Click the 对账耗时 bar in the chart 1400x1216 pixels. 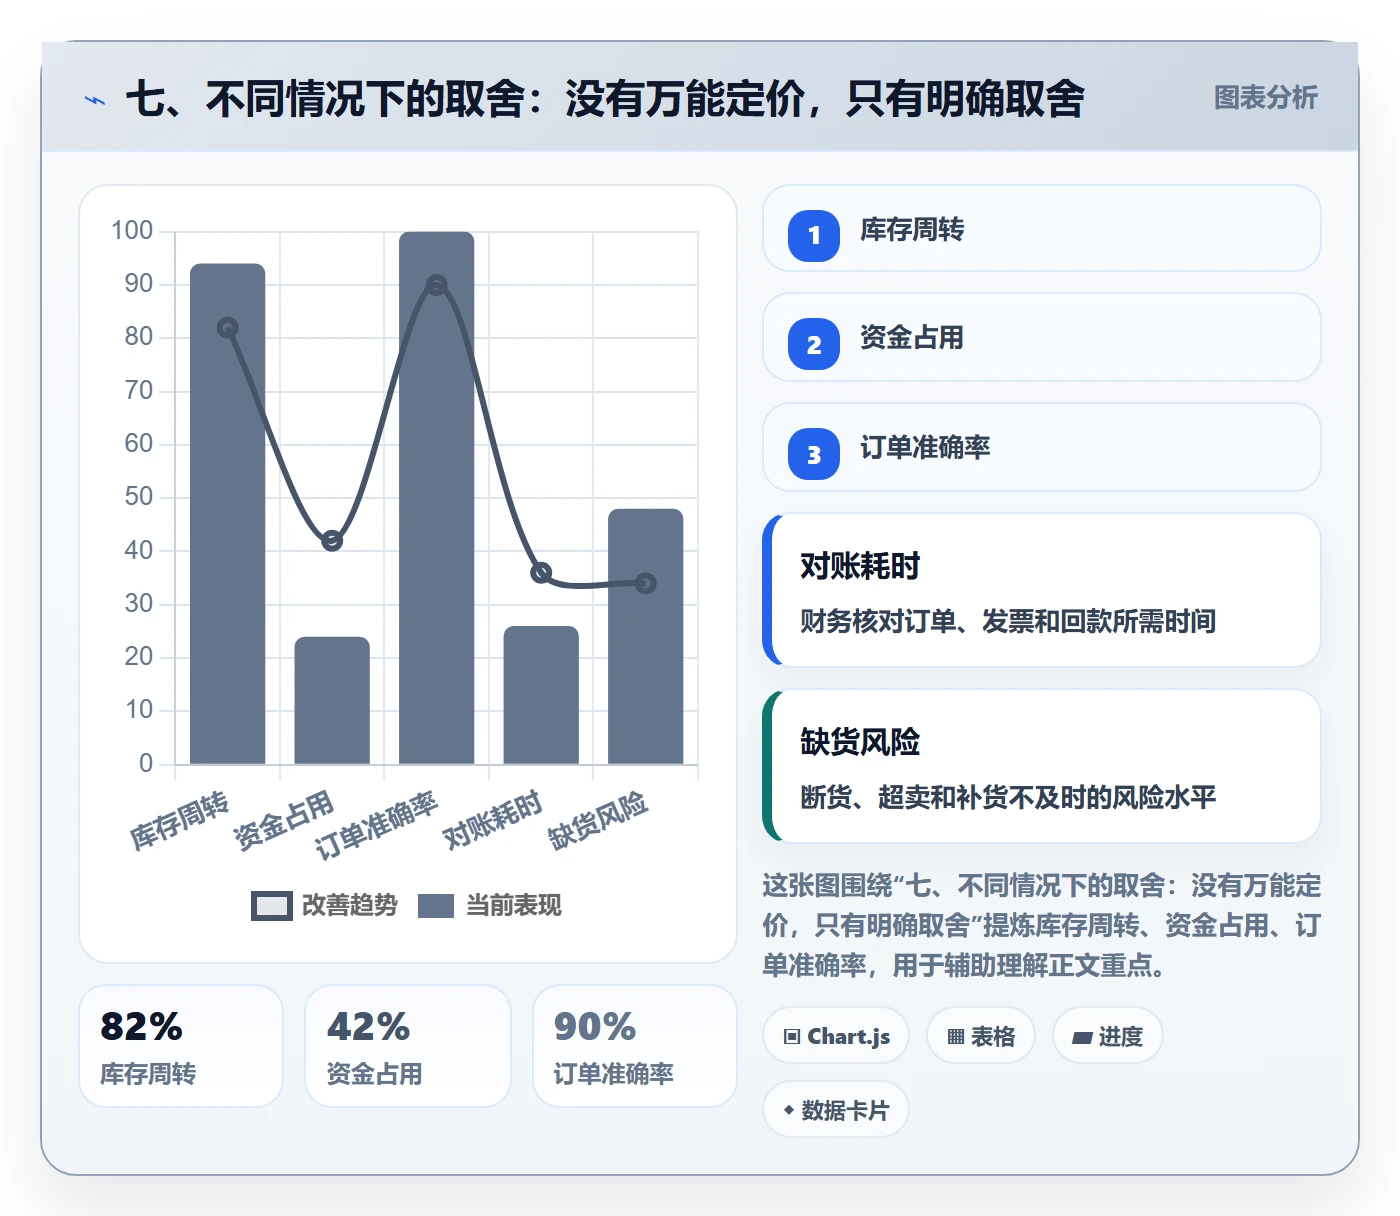[541, 696]
